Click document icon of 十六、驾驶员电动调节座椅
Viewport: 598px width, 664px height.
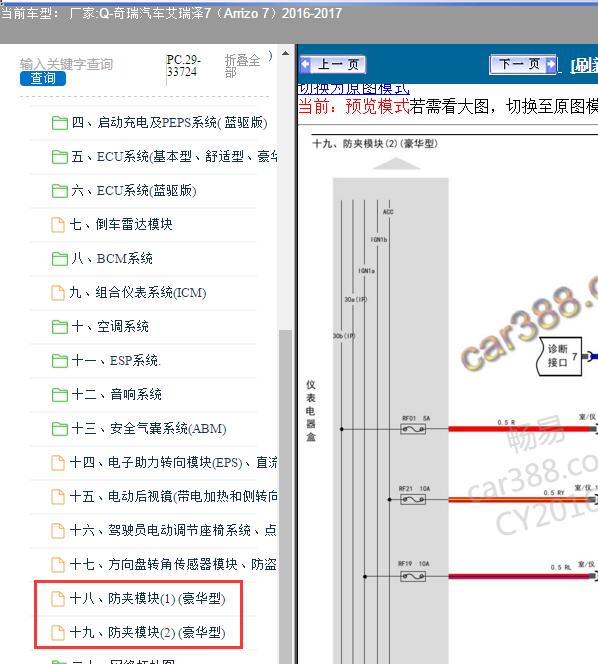(x=58, y=531)
